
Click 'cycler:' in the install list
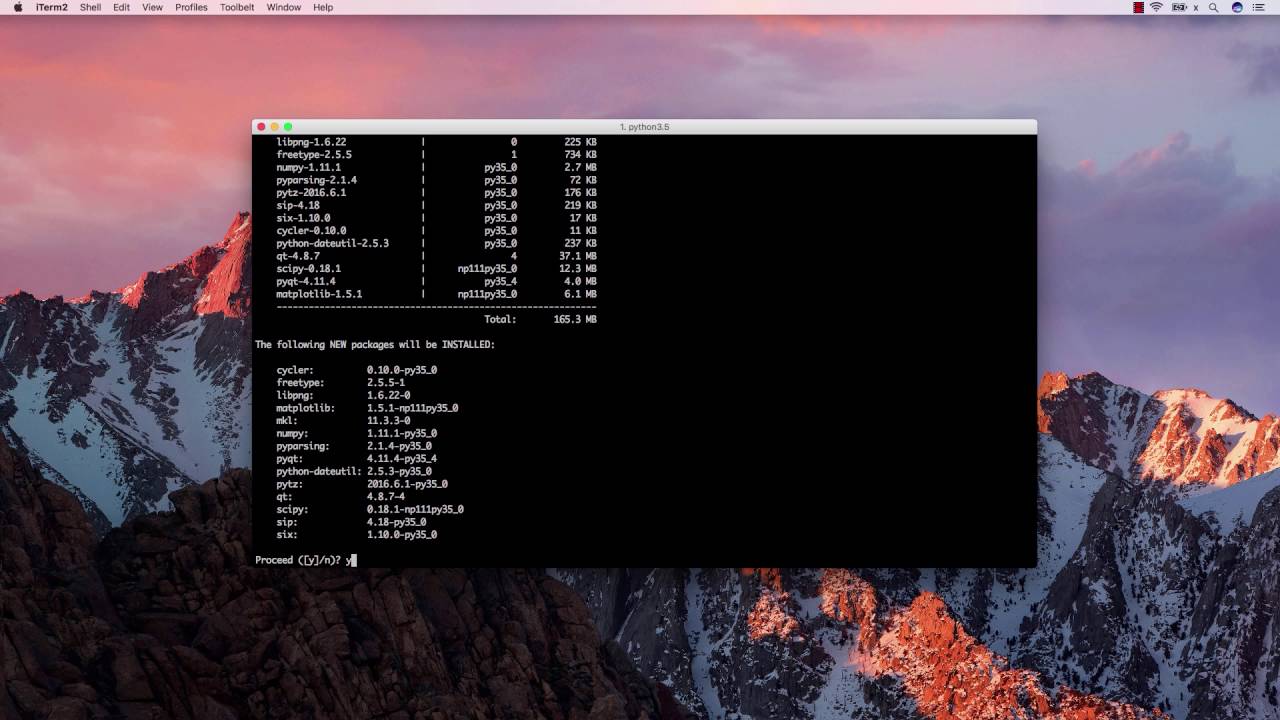(x=295, y=370)
